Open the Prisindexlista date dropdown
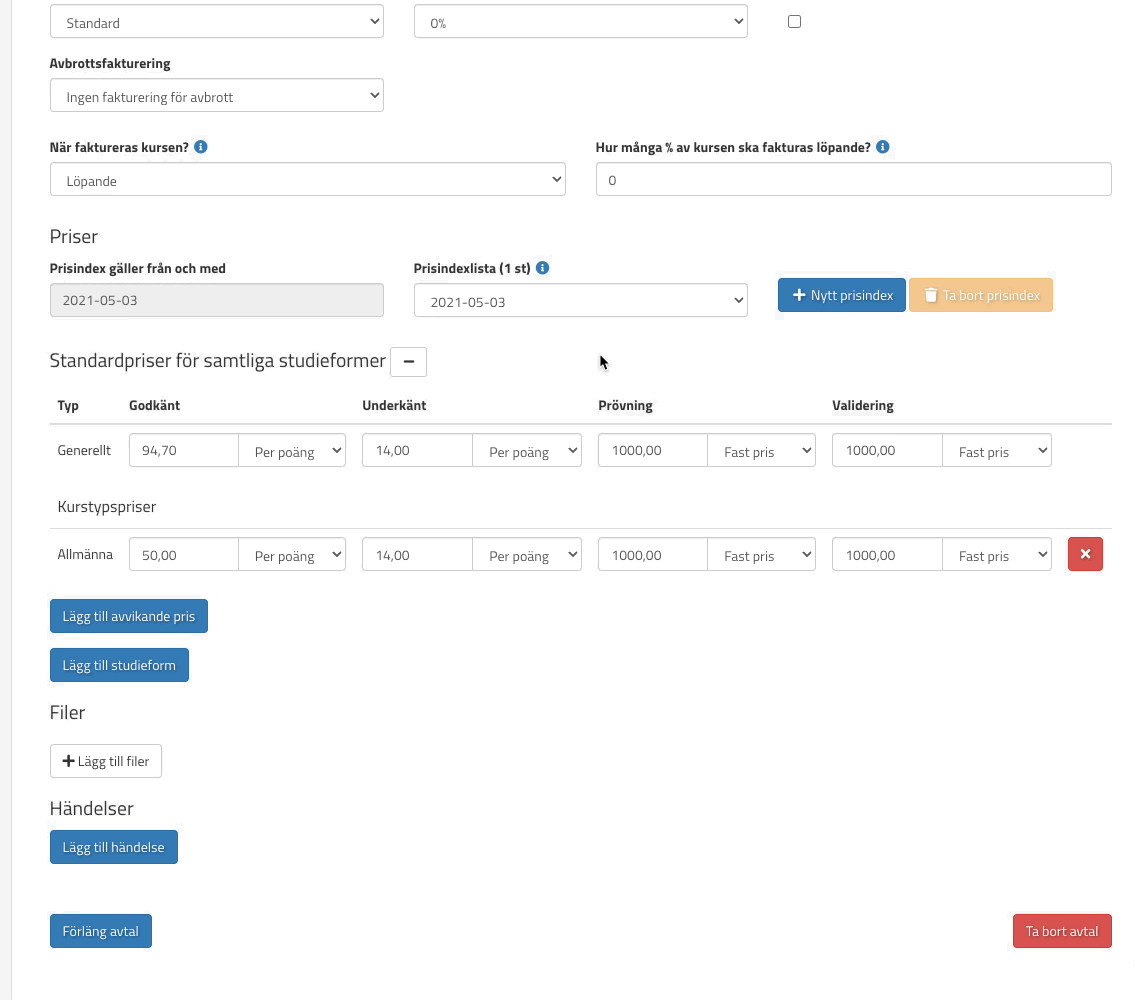This screenshot has width=1148, height=1000. tap(580, 300)
